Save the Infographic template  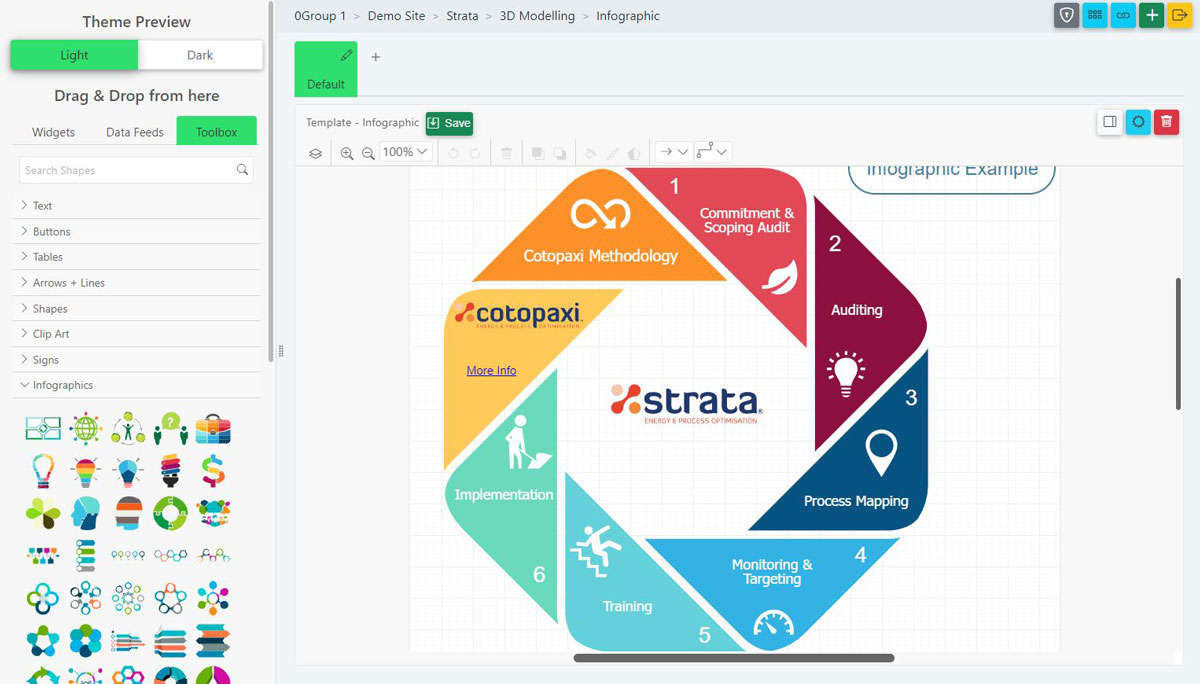tap(449, 123)
